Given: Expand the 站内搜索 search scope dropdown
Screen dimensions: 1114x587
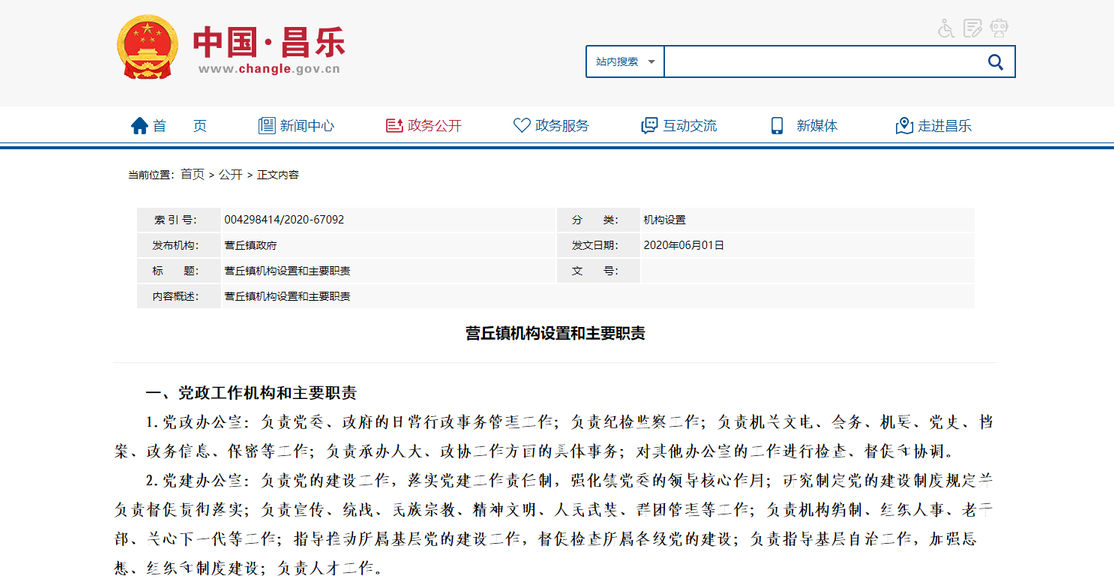Looking at the screenshot, I should coord(625,62).
